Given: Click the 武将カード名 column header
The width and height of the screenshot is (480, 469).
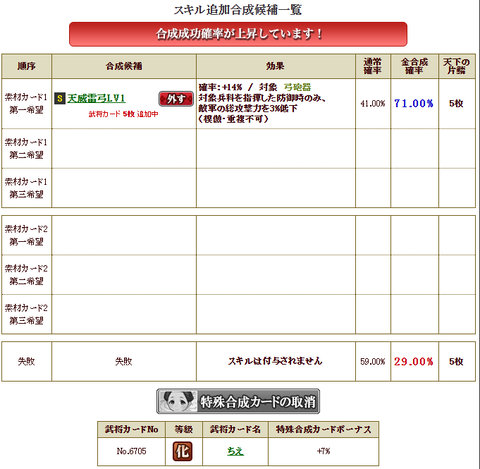Looking at the screenshot, I should tap(235, 429).
